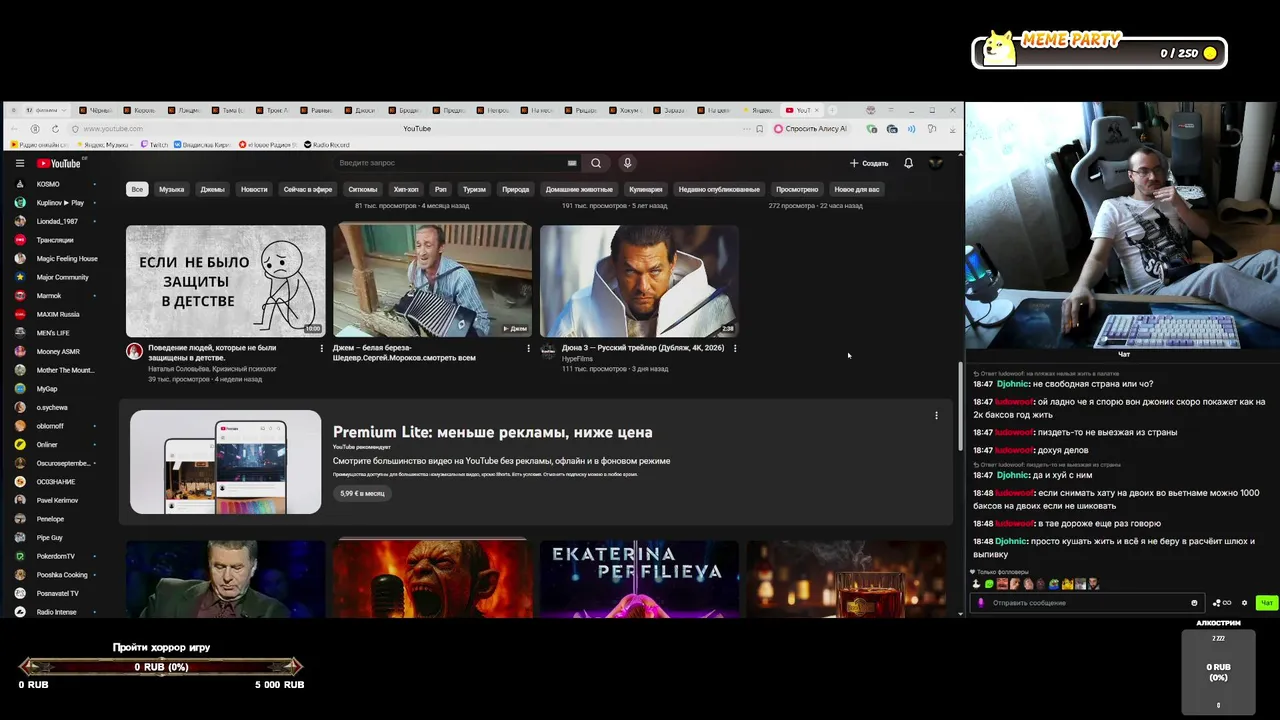Viewport: 1280px width, 720px height.
Task: Open the HypeFilms channel avatar
Action: (548, 350)
